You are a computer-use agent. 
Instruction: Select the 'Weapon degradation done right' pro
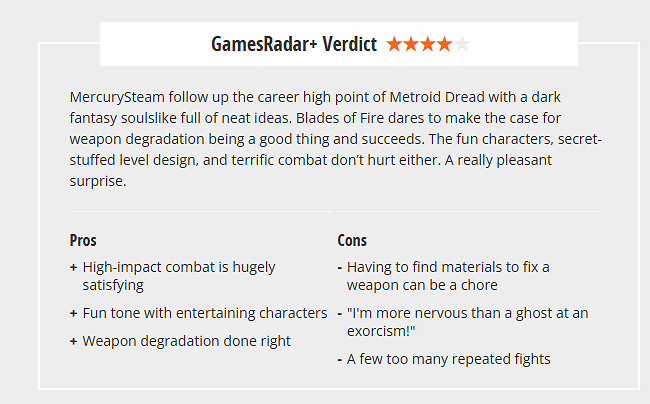187,341
